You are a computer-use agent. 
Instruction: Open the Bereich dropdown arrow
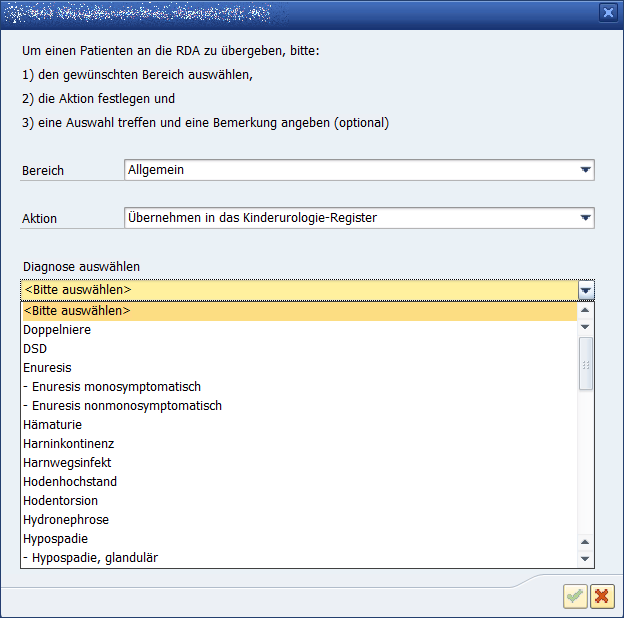click(x=586, y=170)
